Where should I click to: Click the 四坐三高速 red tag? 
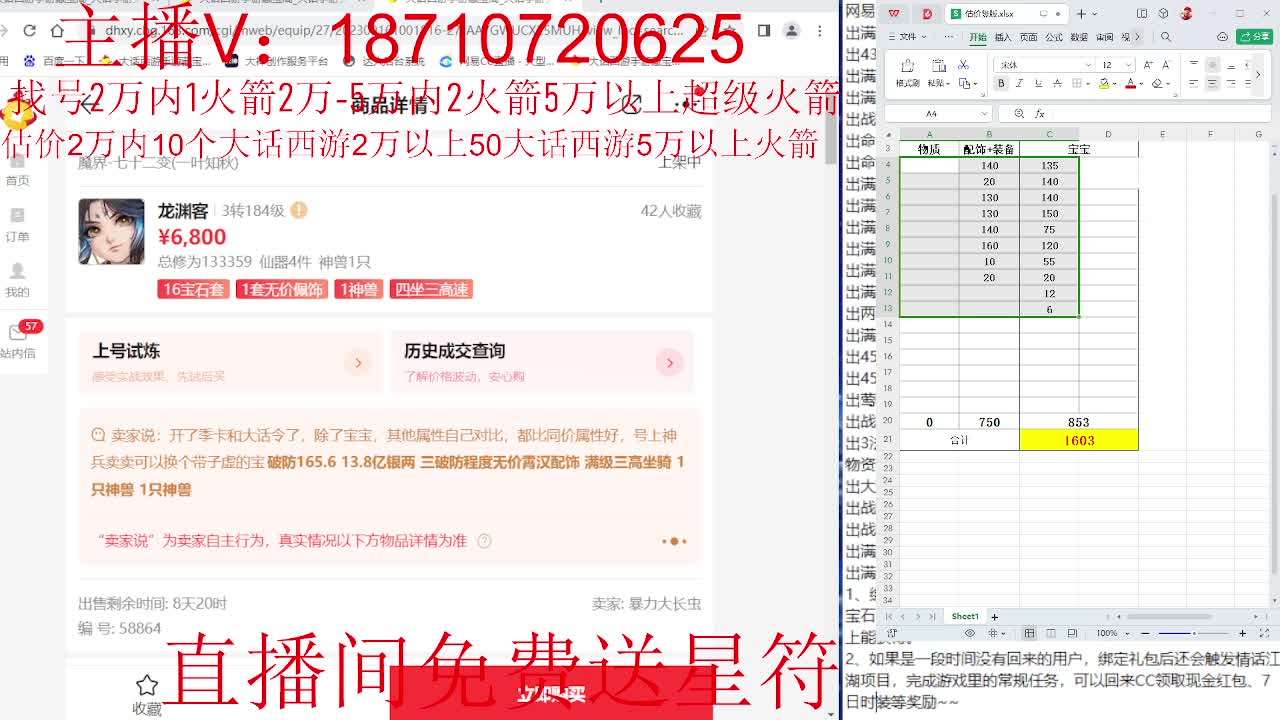point(431,289)
